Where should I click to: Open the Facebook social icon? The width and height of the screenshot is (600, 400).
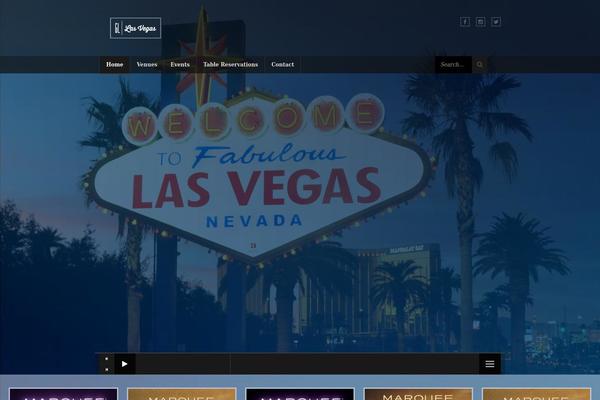coord(464,22)
